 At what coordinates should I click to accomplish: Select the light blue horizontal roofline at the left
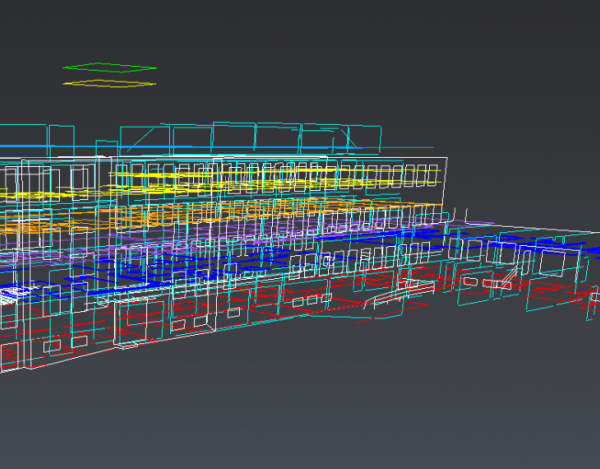coord(40,148)
